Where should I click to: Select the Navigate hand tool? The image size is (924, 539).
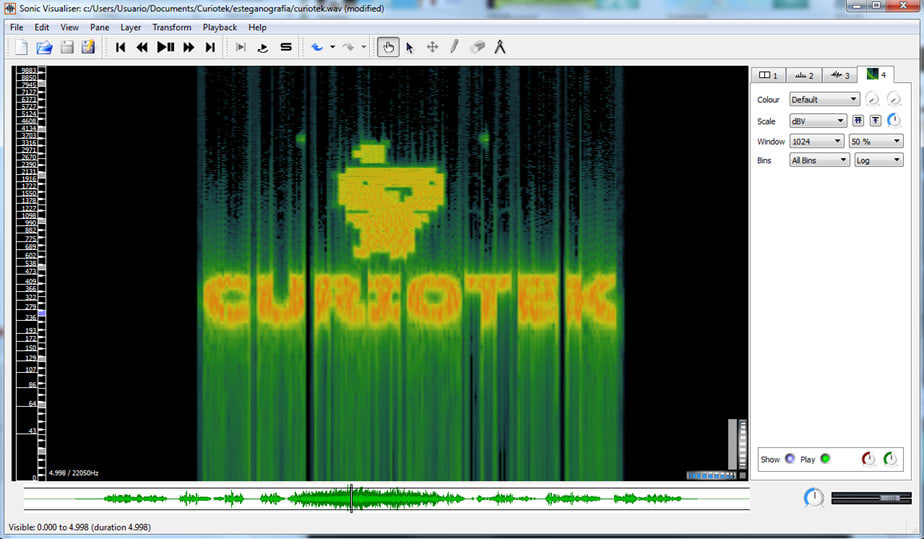coord(388,47)
